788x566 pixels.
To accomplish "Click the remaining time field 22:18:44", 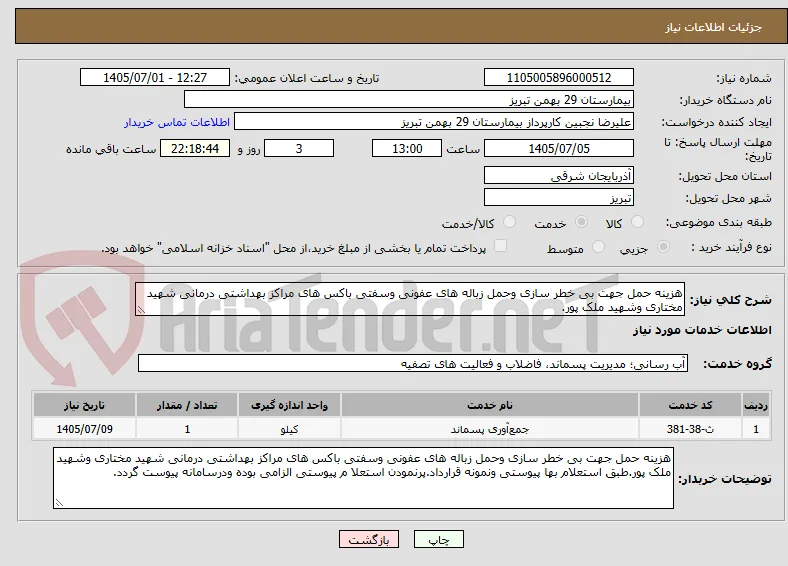I will pos(195,148).
